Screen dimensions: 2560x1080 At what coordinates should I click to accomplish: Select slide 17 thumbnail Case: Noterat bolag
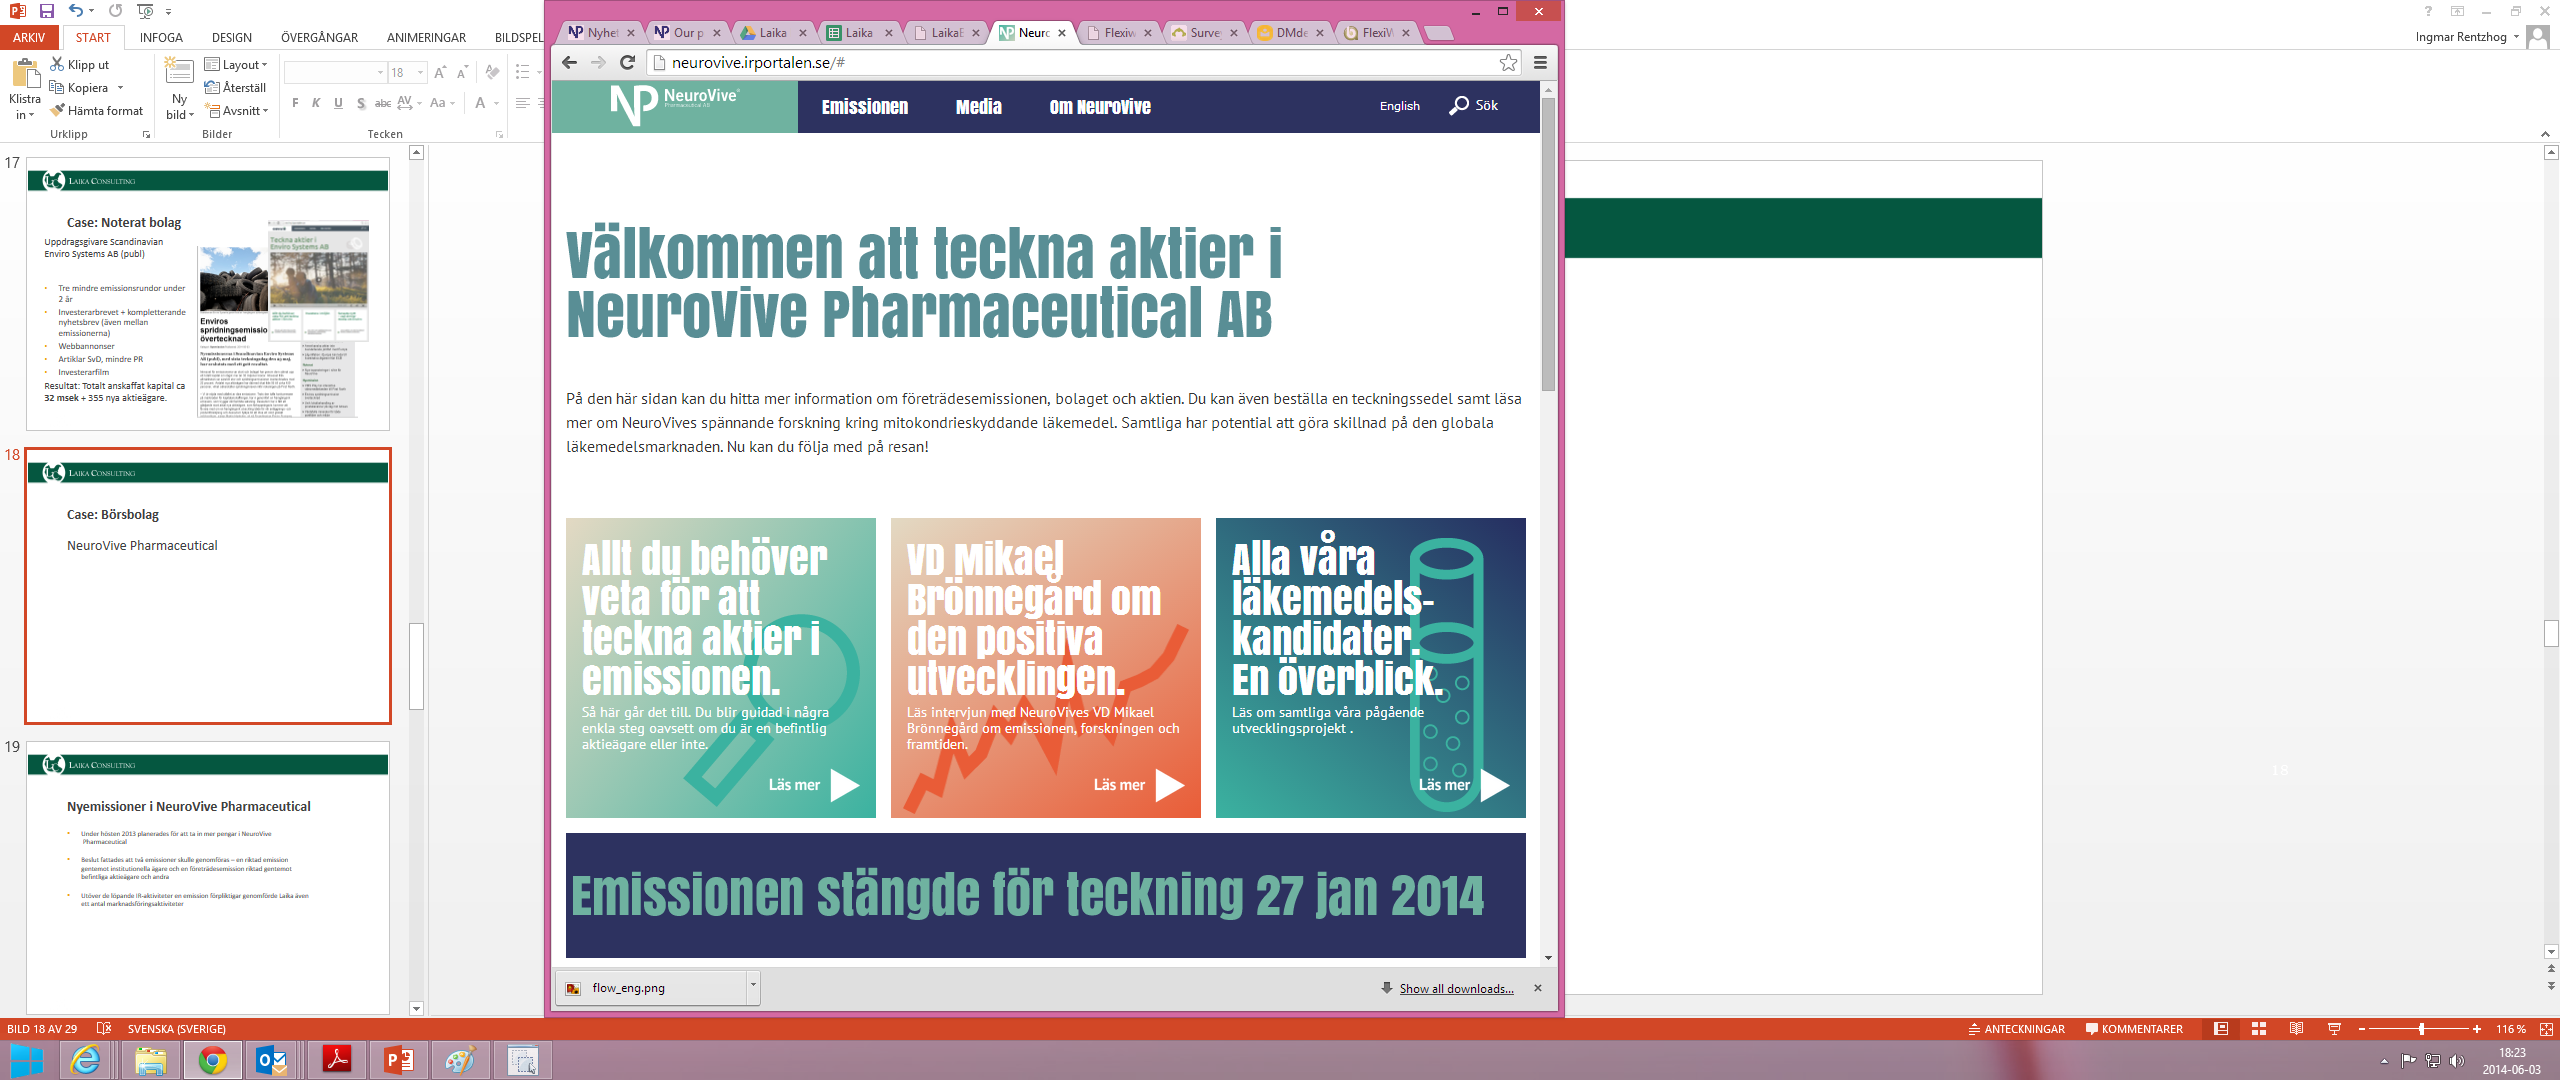(208, 293)
